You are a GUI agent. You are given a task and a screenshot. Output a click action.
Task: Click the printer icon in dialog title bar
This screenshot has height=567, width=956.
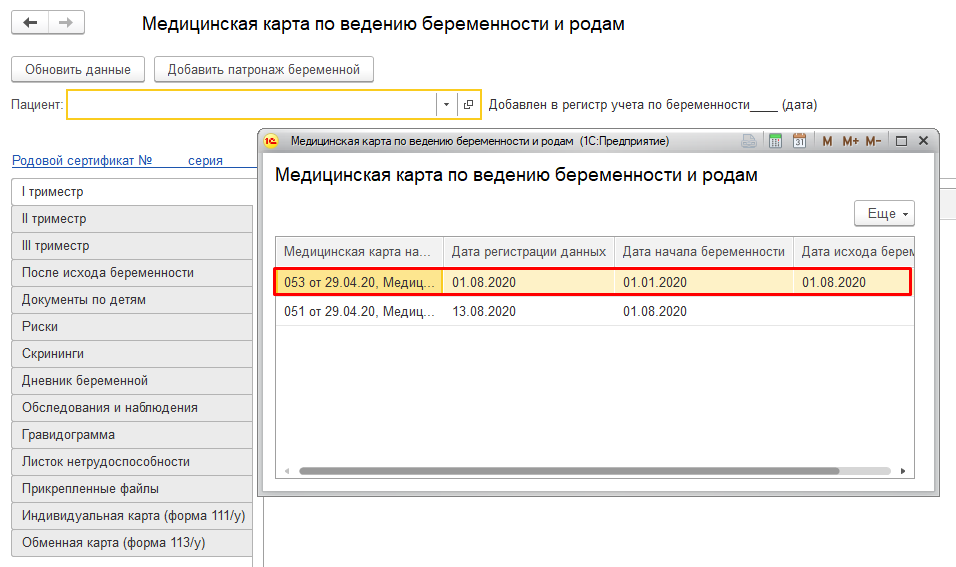[749, 141]
